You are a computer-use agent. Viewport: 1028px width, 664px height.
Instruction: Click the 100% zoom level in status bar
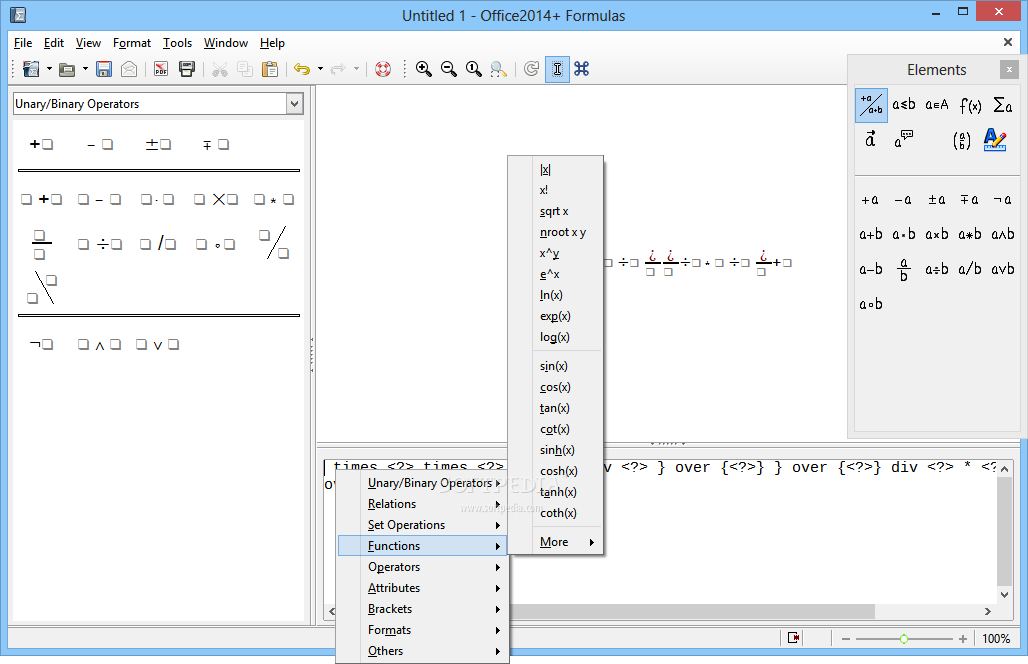point(996,638)
